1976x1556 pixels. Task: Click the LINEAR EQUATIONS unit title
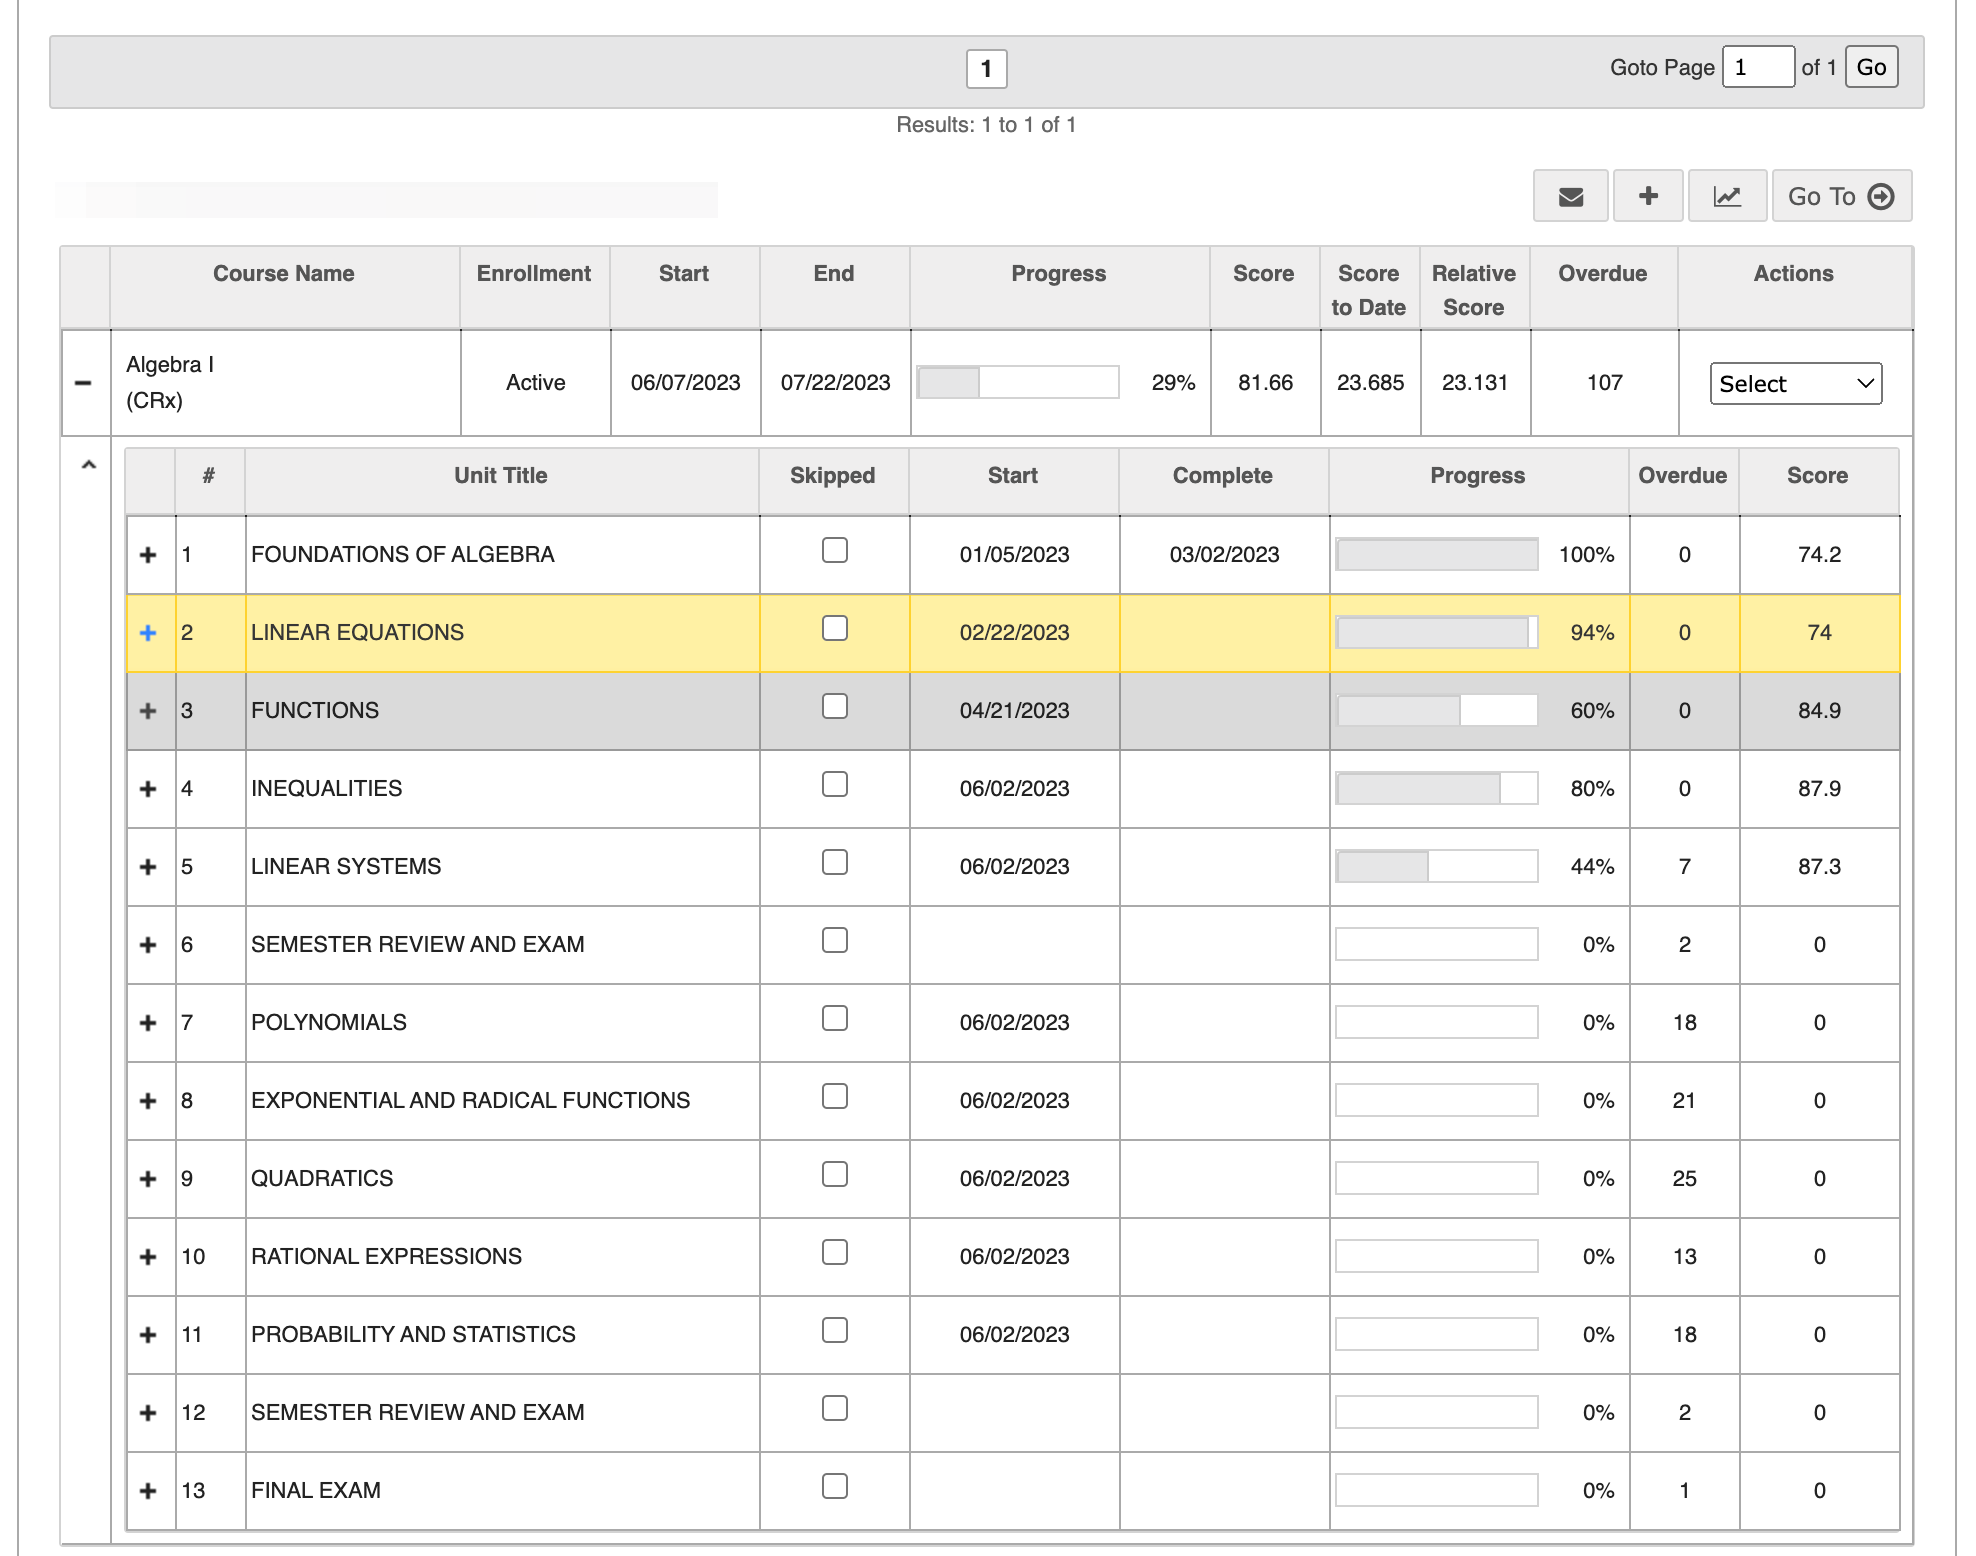357,633
